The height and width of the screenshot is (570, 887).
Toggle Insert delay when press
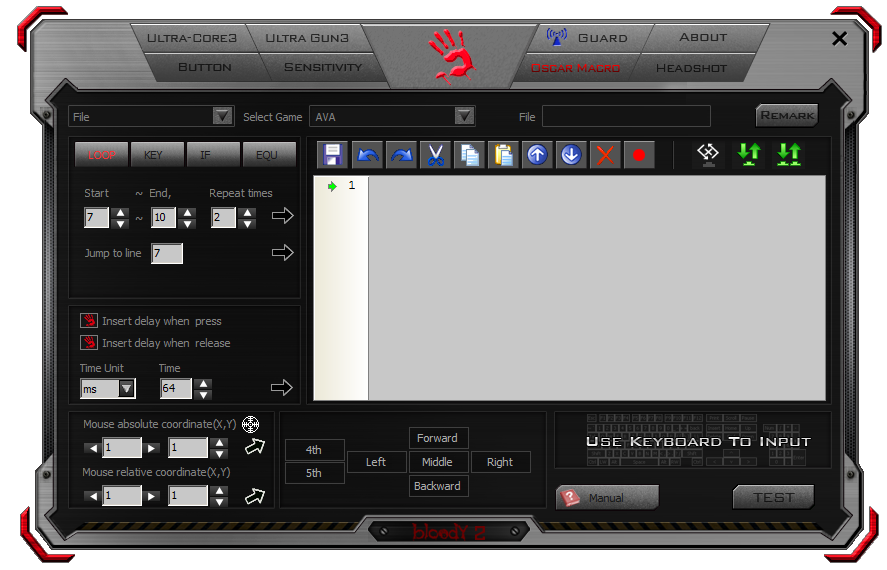(89, 321)
